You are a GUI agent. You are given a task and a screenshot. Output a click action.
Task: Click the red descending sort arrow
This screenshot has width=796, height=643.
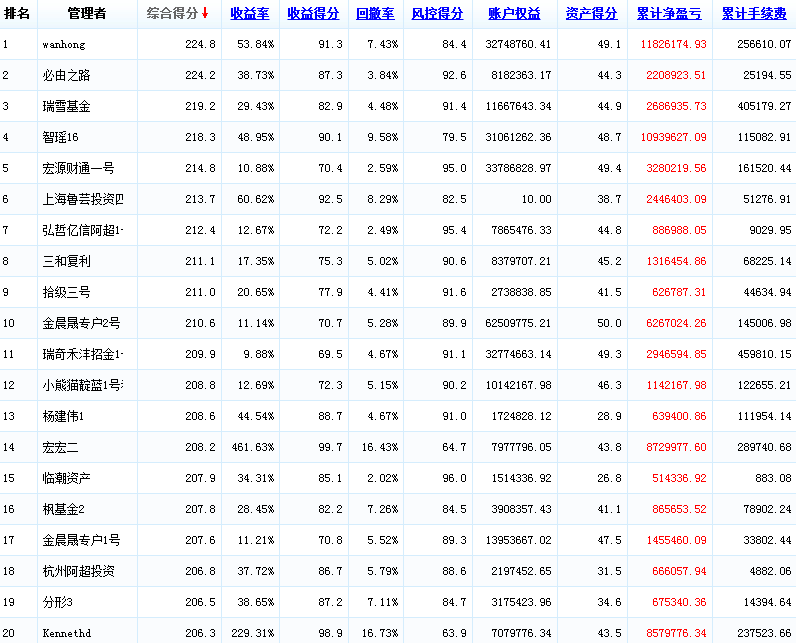point(205,13)
